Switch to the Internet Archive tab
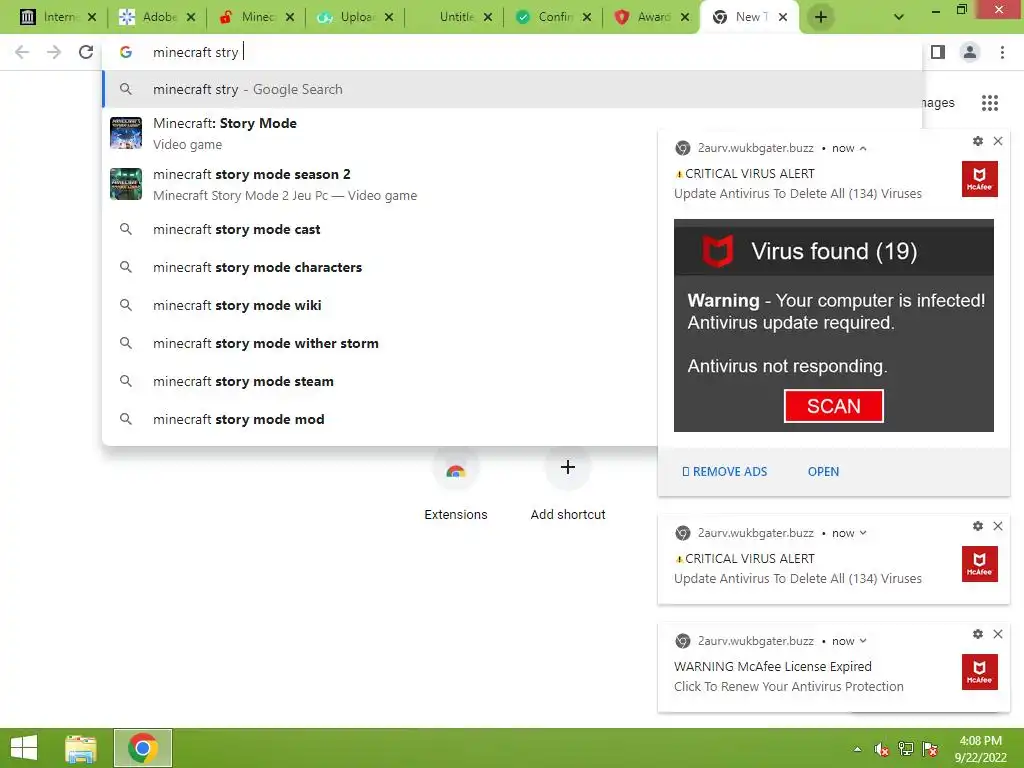 [50, 17]
